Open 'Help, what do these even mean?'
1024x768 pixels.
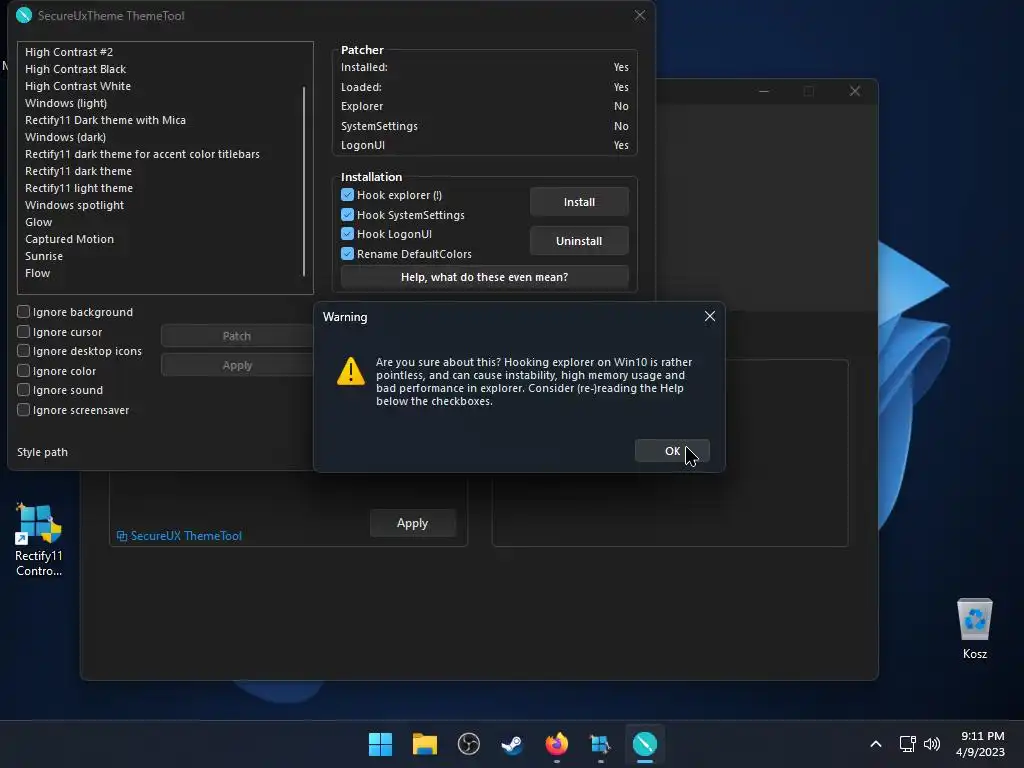point(485,277)
